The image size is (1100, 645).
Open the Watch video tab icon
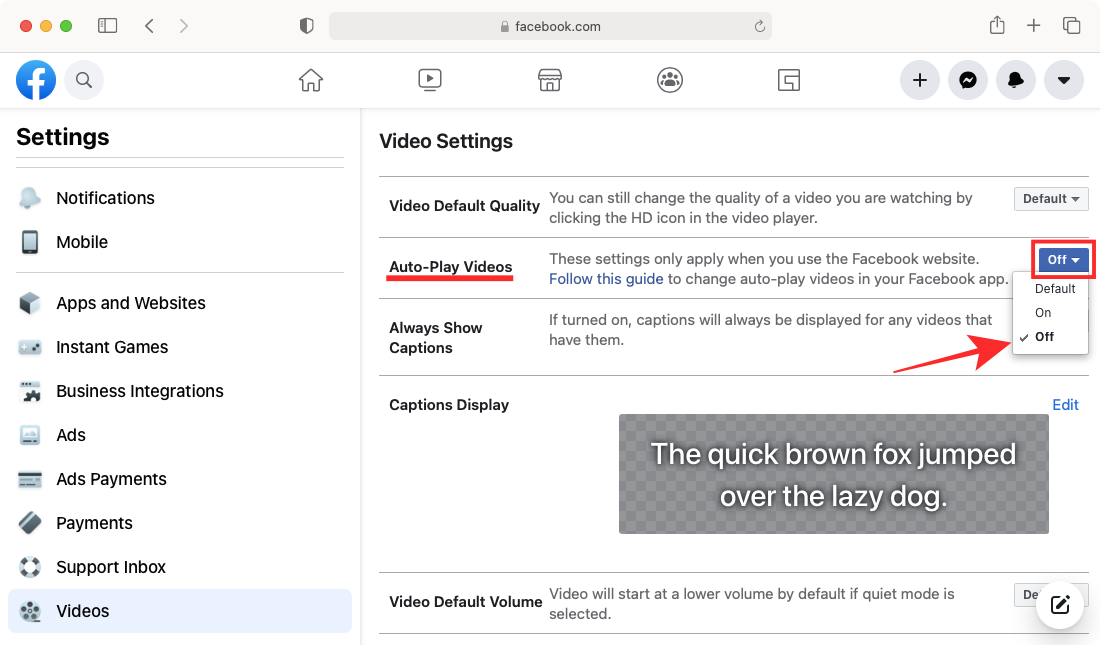pyautogui.click(x=430, y=80)
